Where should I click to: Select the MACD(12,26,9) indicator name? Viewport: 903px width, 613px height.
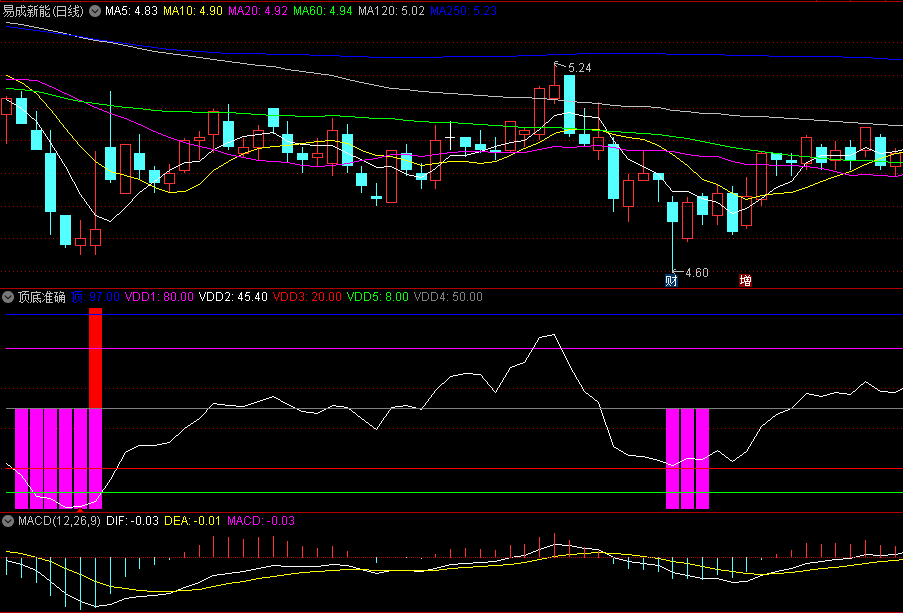pyautogui.click(x=59, y=521)
